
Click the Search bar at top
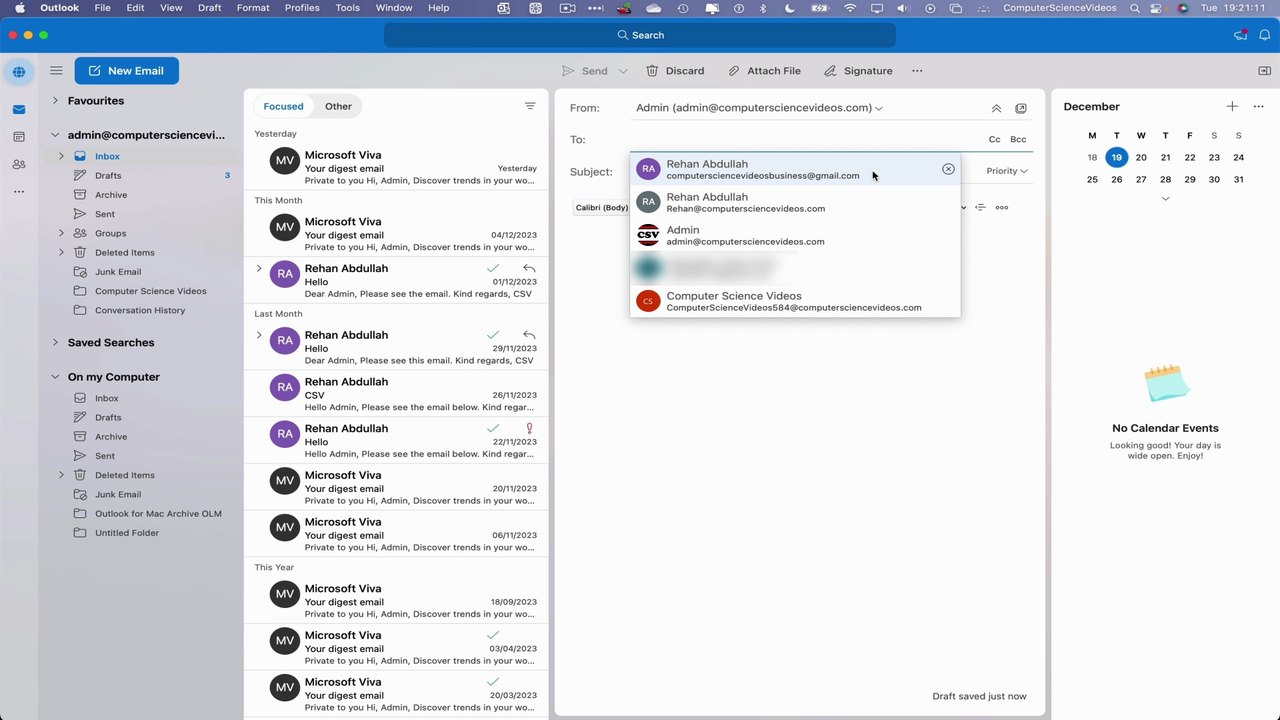(640, 35)
